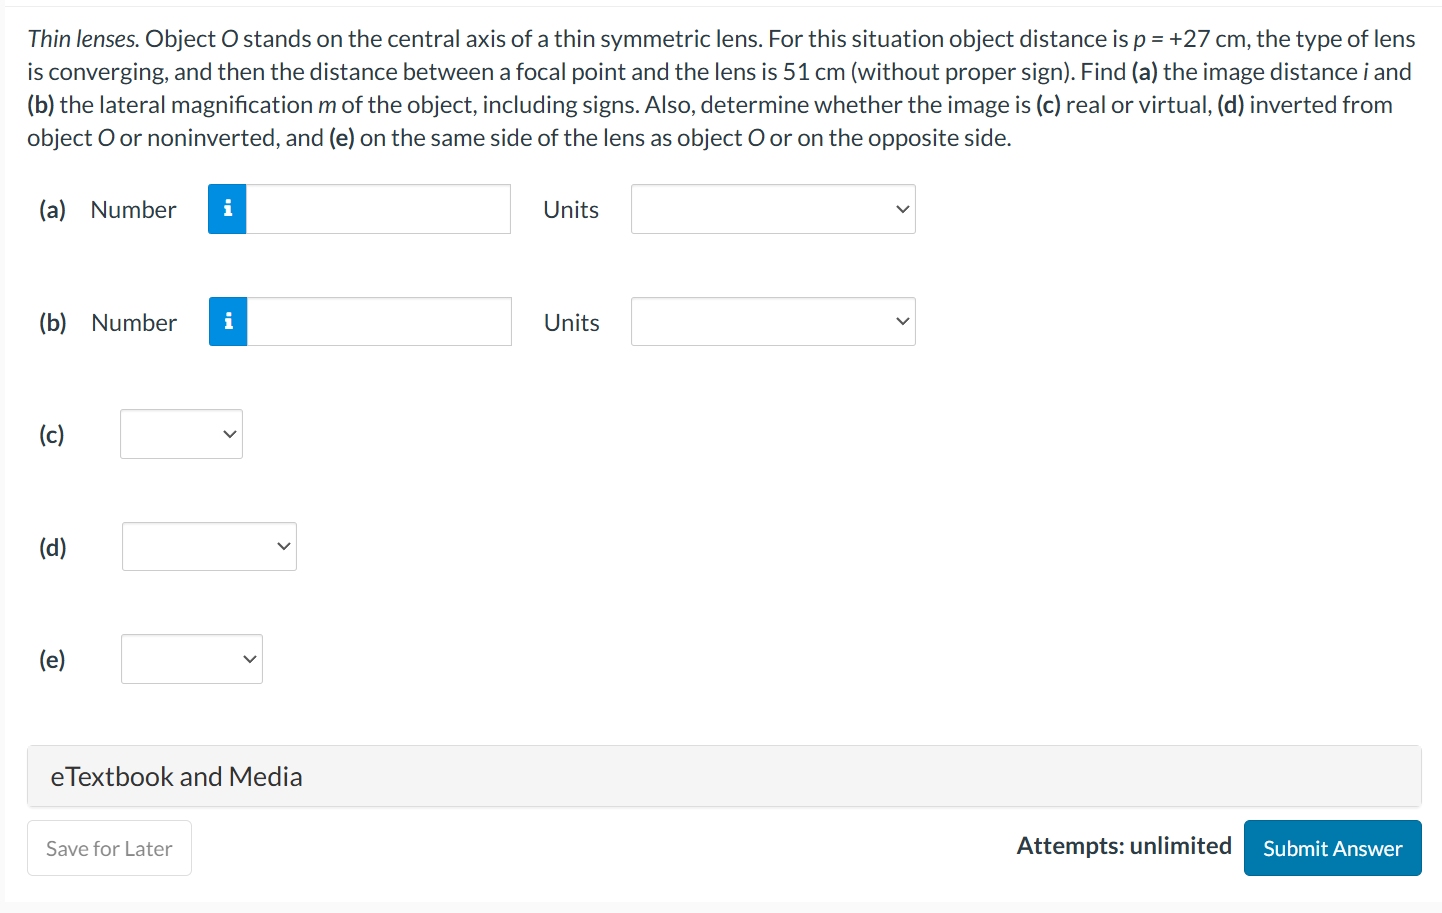
Task: Open the real or virtual dropdown for (c)
Action: point(181,434)
